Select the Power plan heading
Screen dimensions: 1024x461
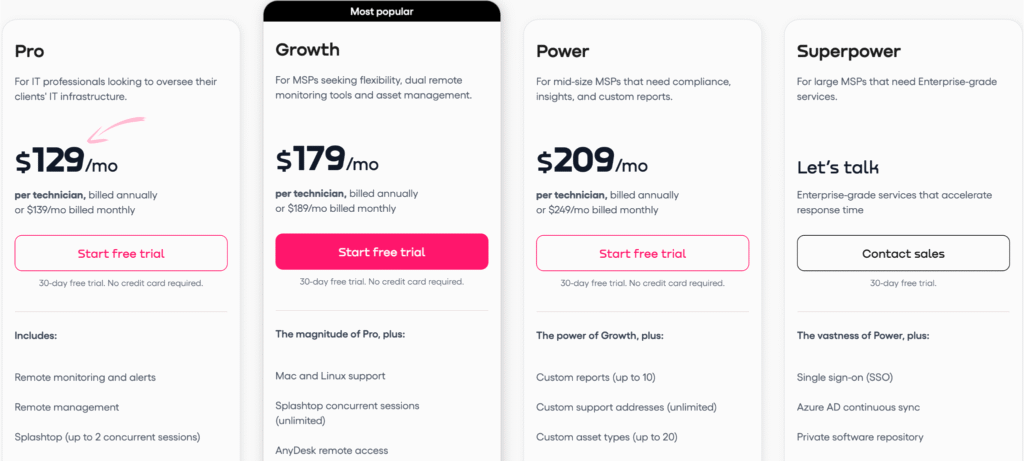click(x=562, y=51)
